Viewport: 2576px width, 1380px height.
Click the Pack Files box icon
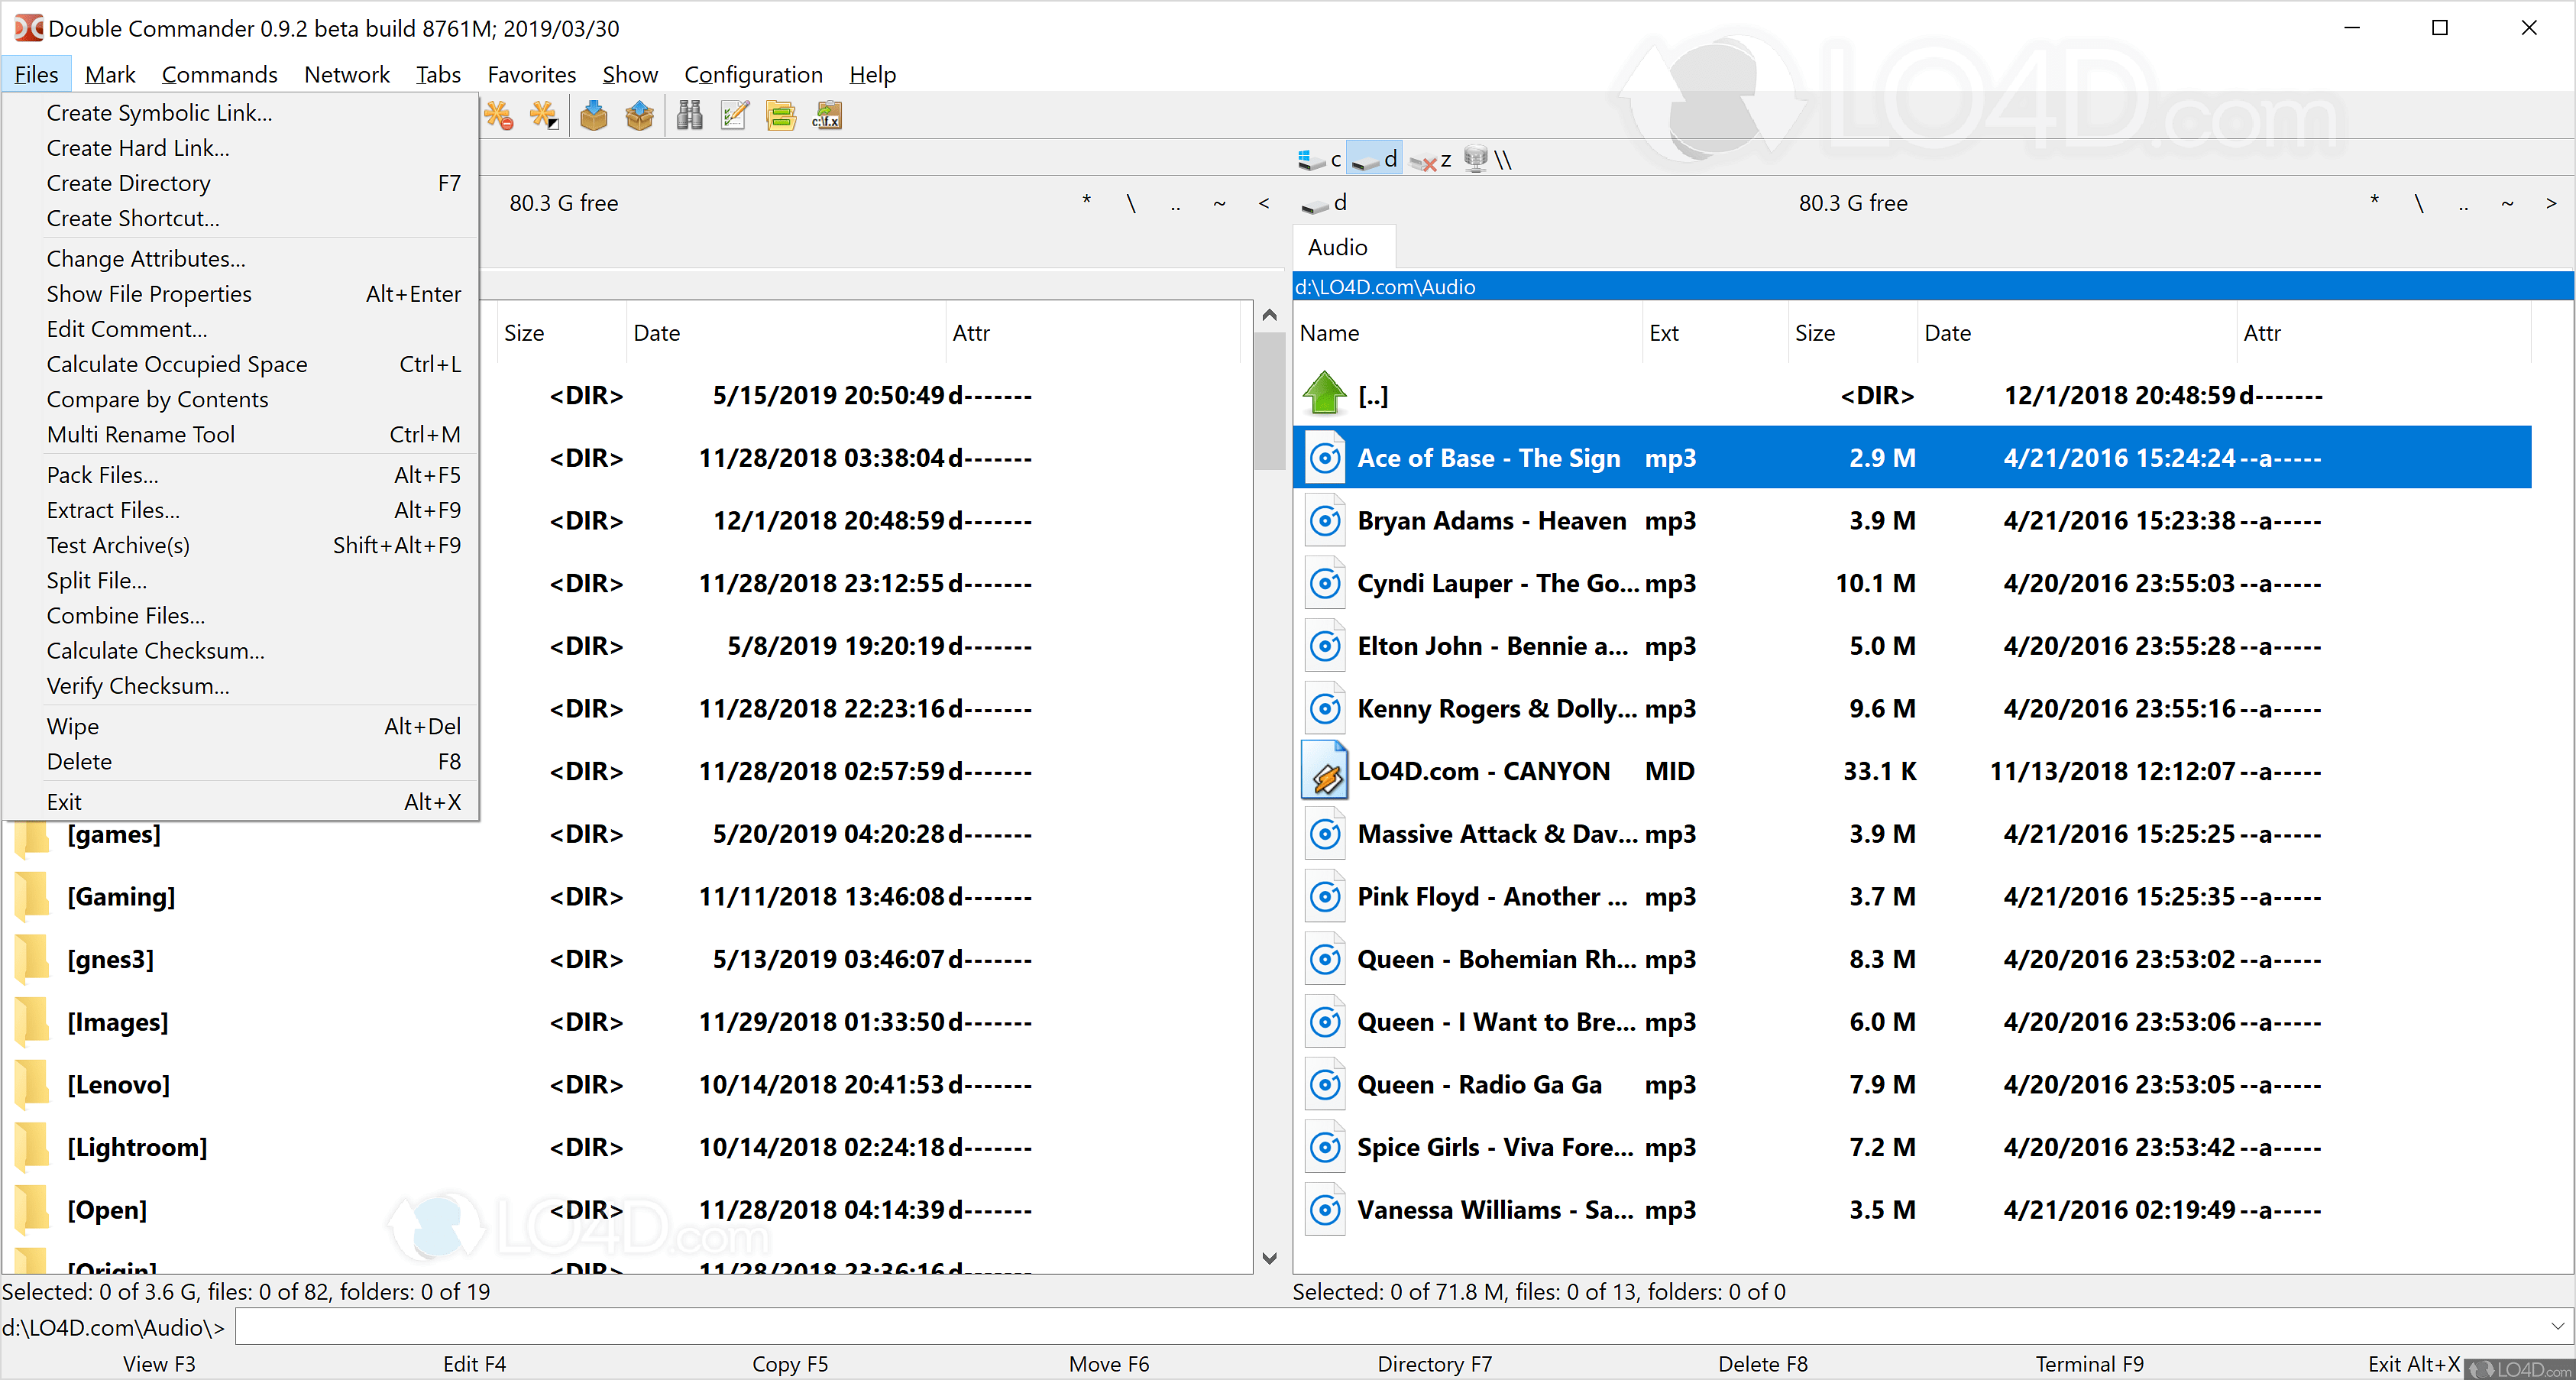click(x=594, y=116)
